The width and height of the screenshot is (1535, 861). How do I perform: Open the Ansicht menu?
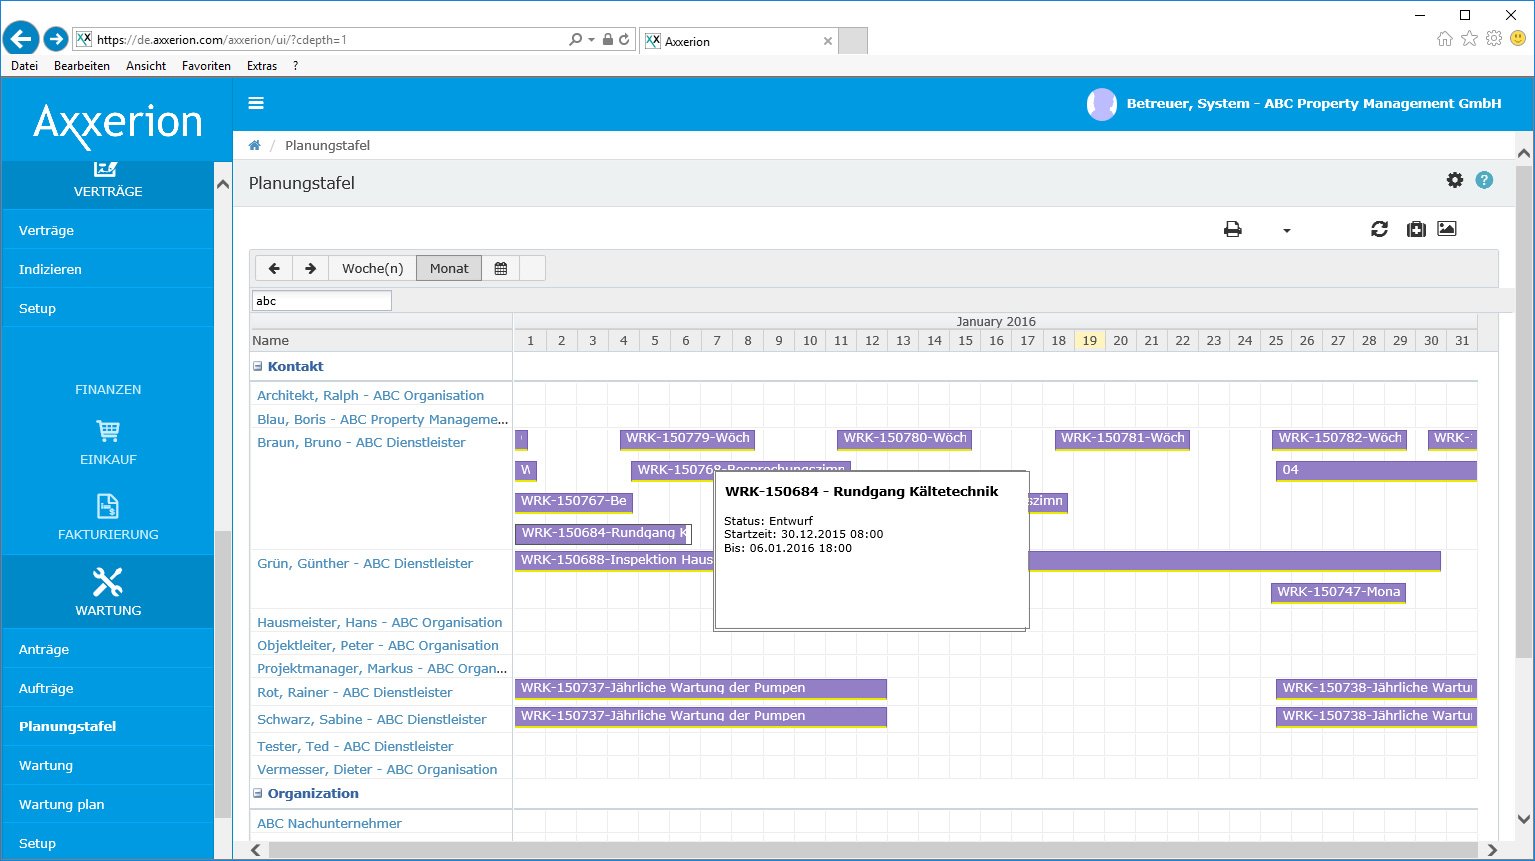(146, 66)
